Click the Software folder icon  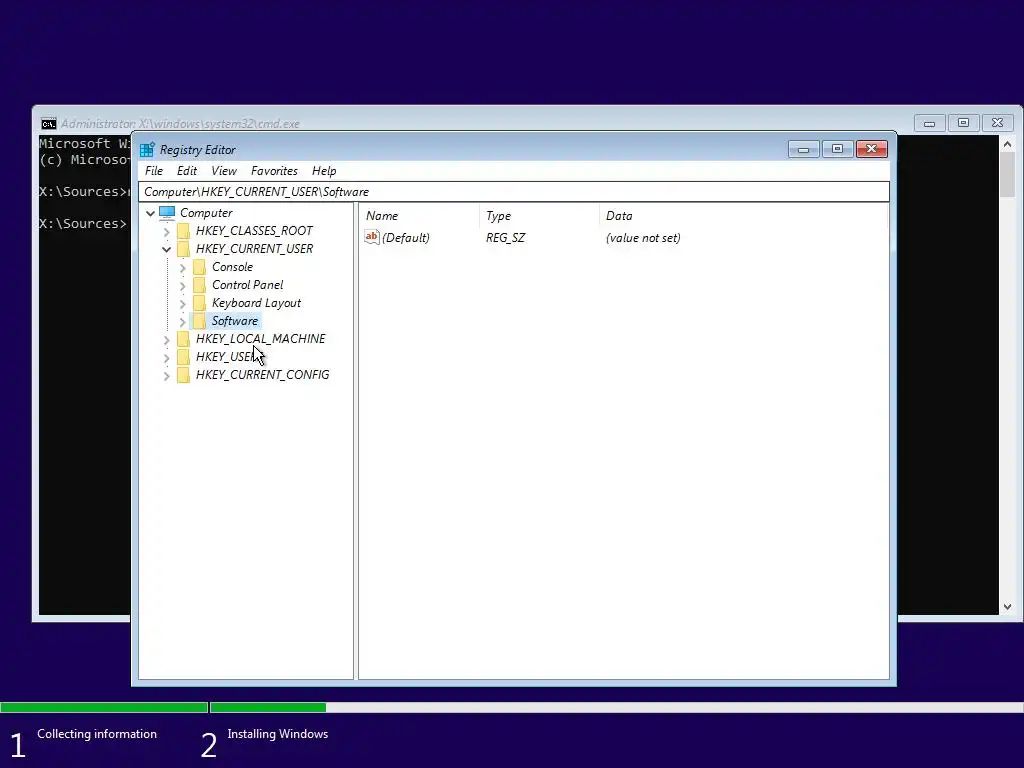pos(199,321)
